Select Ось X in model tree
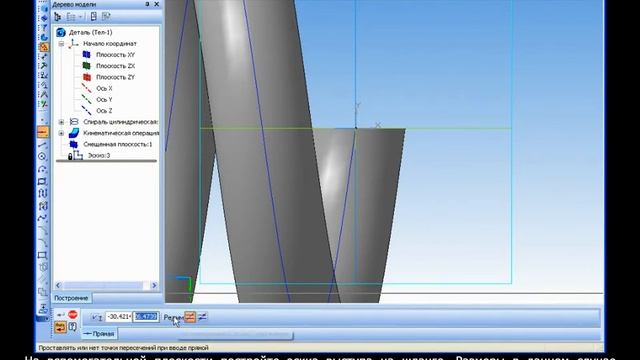Viewport: 640px width, 360px height. 104,89
